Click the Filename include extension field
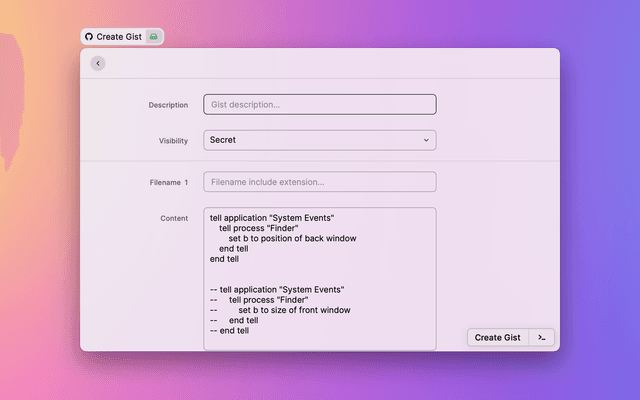The image size is (640, 400). click(x=319, y=182)
